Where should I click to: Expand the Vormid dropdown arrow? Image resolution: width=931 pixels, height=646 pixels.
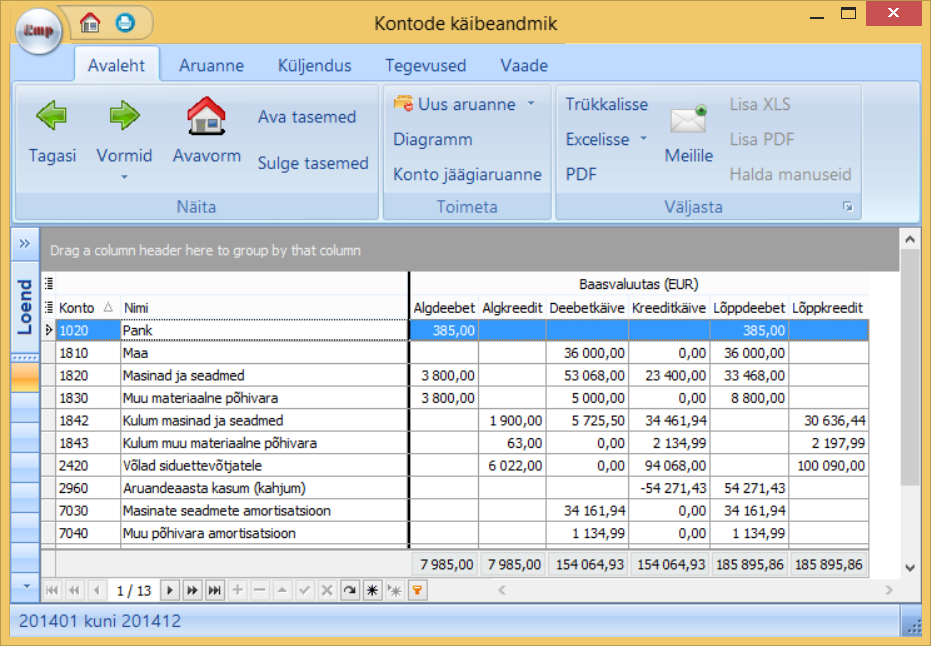[124, 177]
